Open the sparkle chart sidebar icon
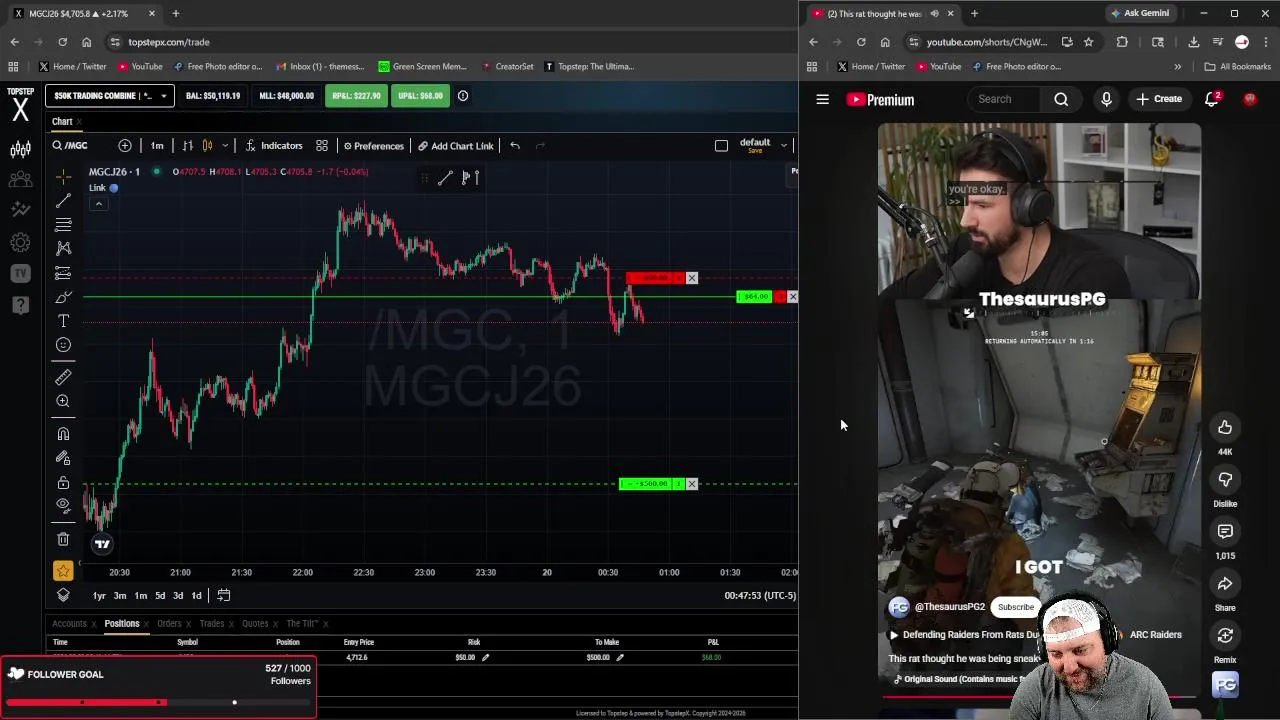This screenshot has width=1280, height=720. point(20,210)
